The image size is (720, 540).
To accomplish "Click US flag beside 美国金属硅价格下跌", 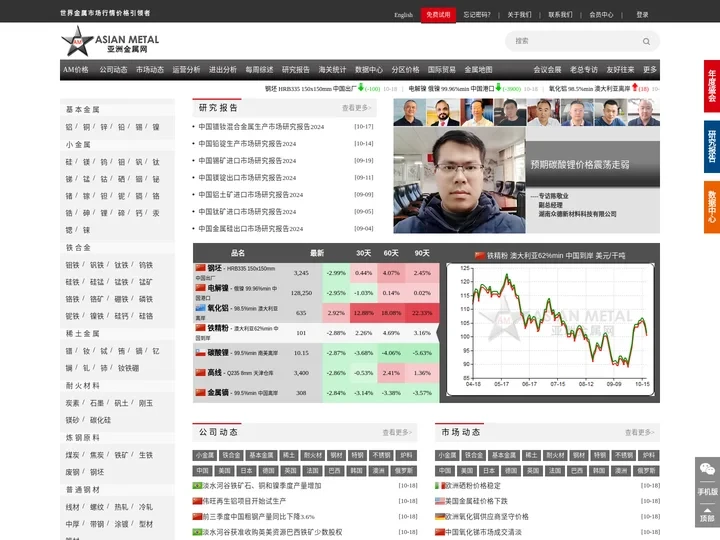I will click(x=440, y=501).
